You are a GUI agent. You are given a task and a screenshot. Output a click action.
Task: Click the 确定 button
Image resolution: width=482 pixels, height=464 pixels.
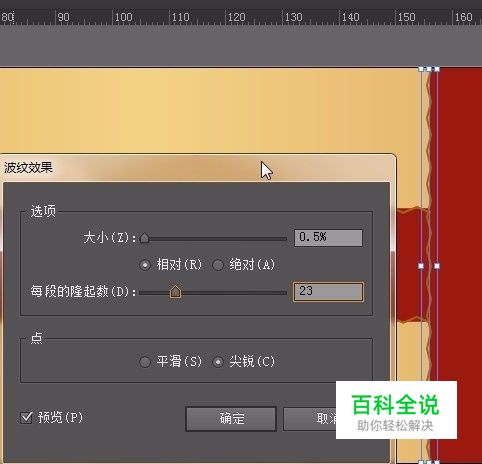tap(231, 419)
